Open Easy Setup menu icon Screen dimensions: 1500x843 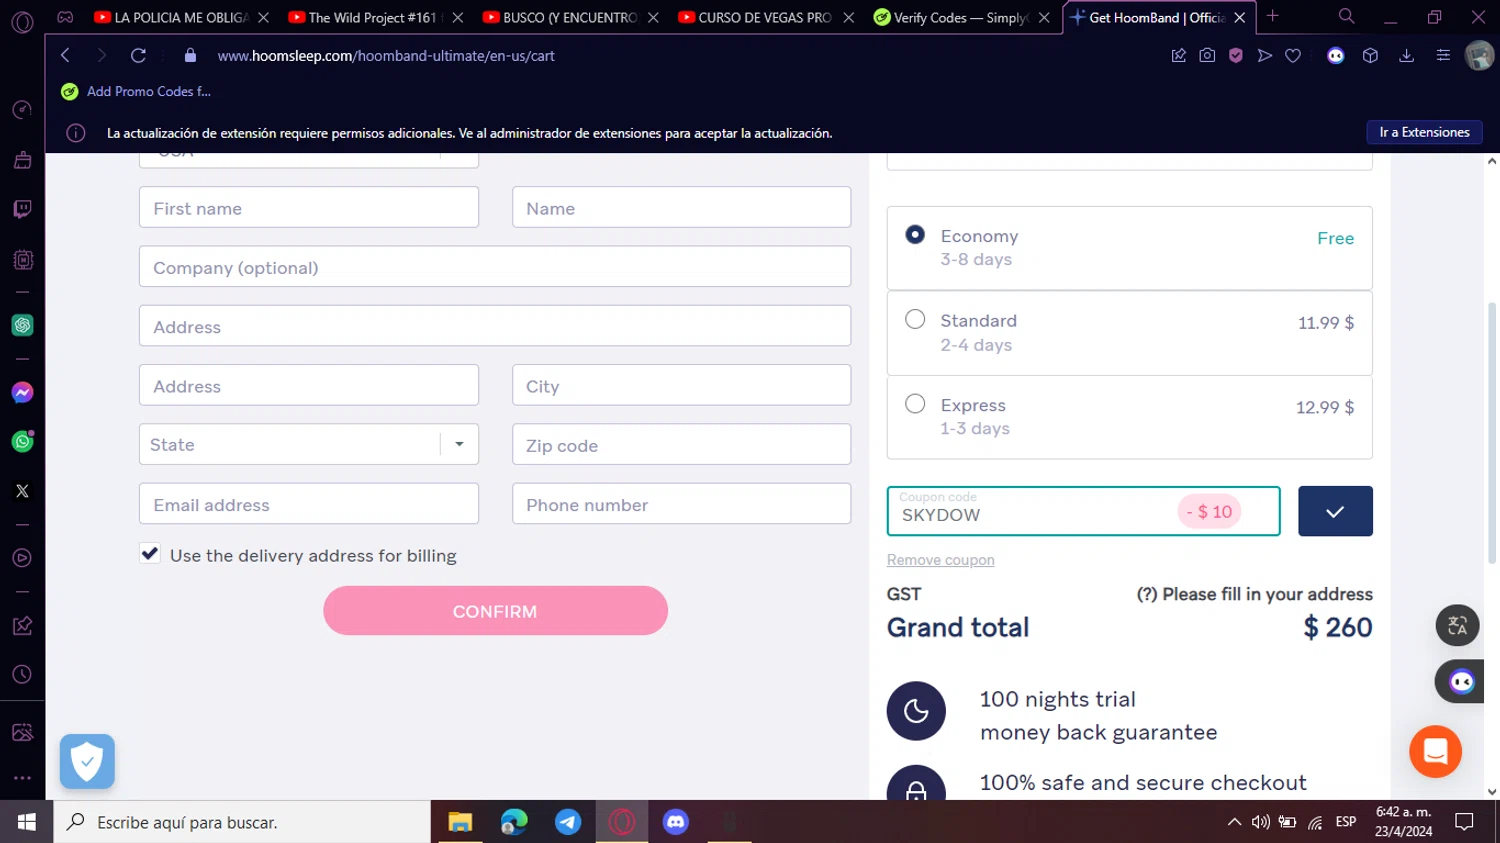click(x=1443, y=56)
